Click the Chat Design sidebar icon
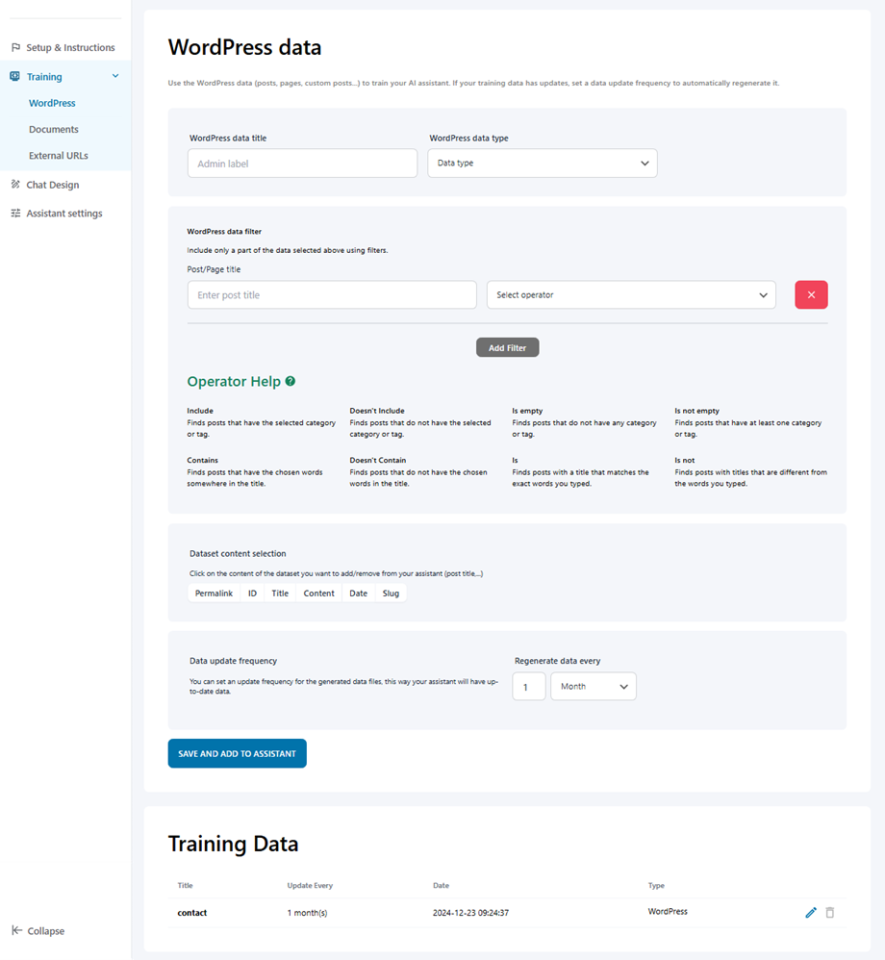Screen dimensions: 885x960 (16, 184)
